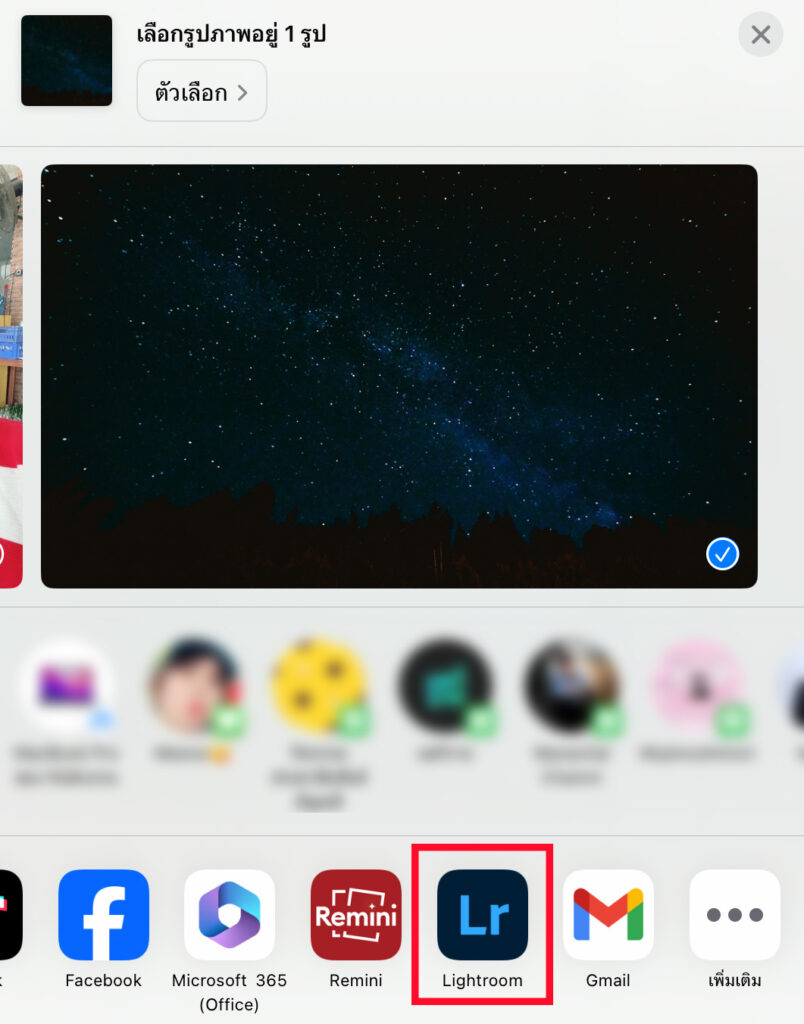Tap the partially visible TikTok icon
This screenshot has width=804, height=1024.
click(8, 915)
